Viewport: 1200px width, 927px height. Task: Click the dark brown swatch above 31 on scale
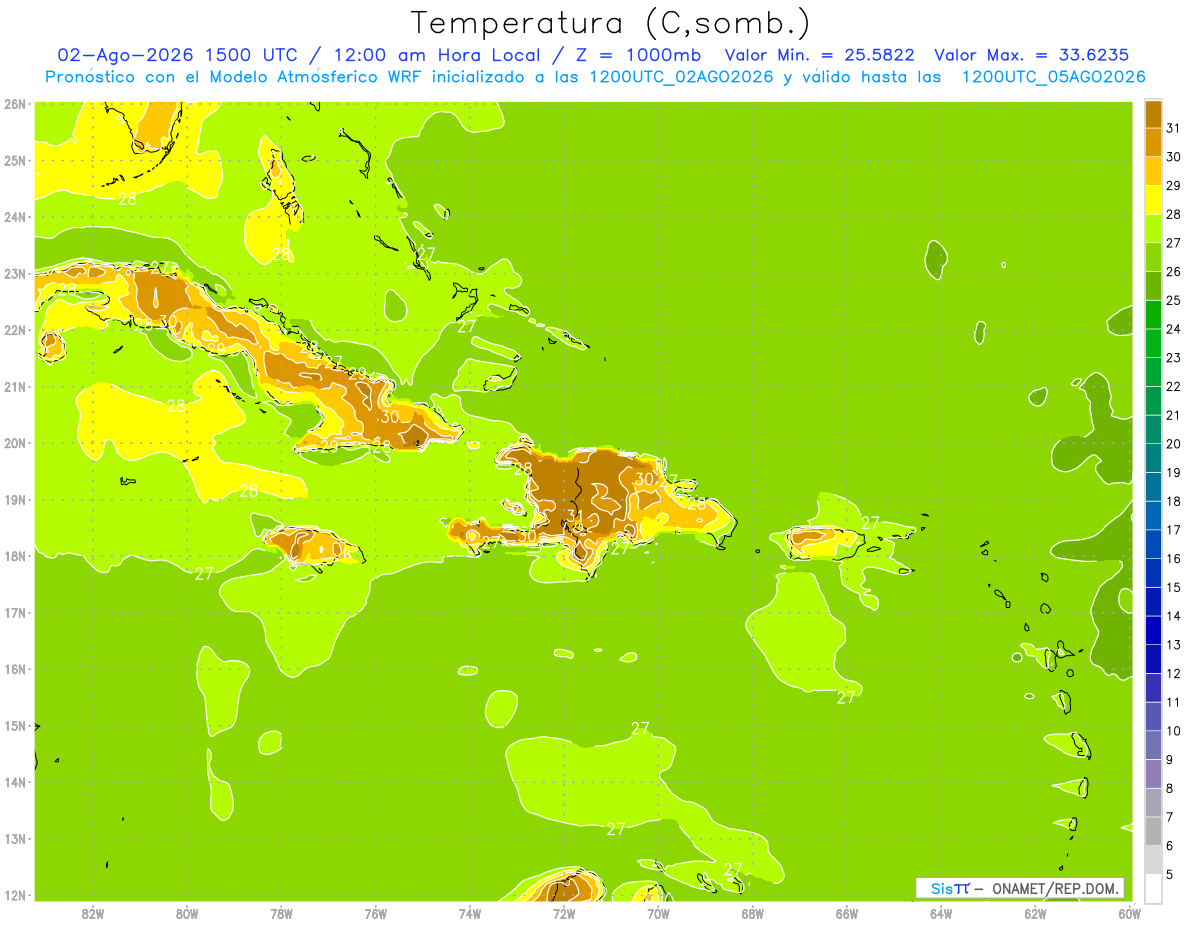click(1153, 113)
